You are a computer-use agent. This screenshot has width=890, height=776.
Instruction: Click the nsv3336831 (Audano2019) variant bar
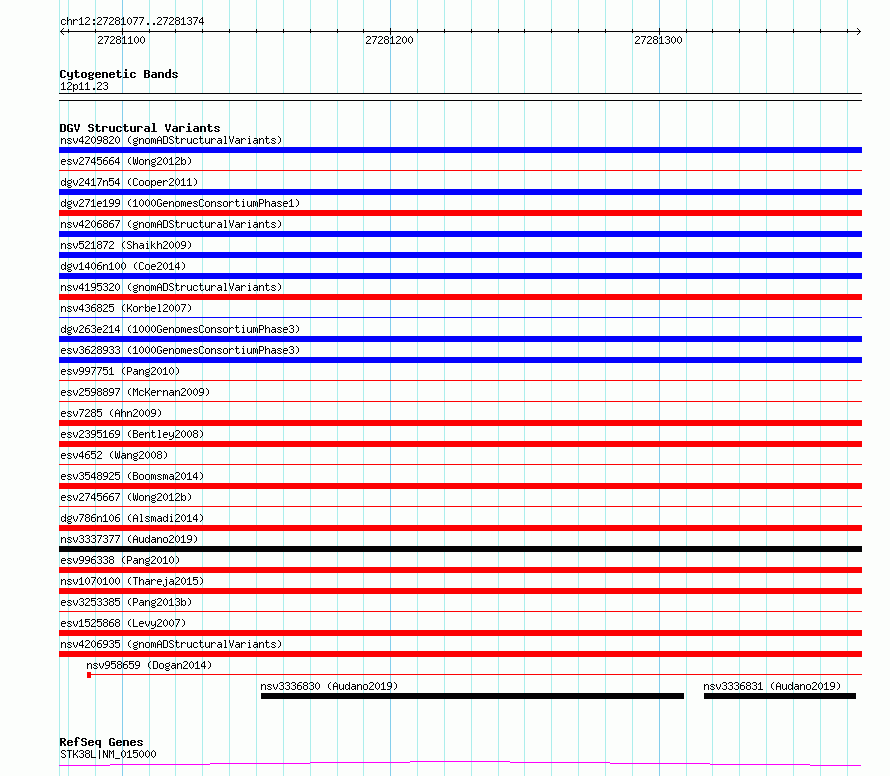coord(780,696)
